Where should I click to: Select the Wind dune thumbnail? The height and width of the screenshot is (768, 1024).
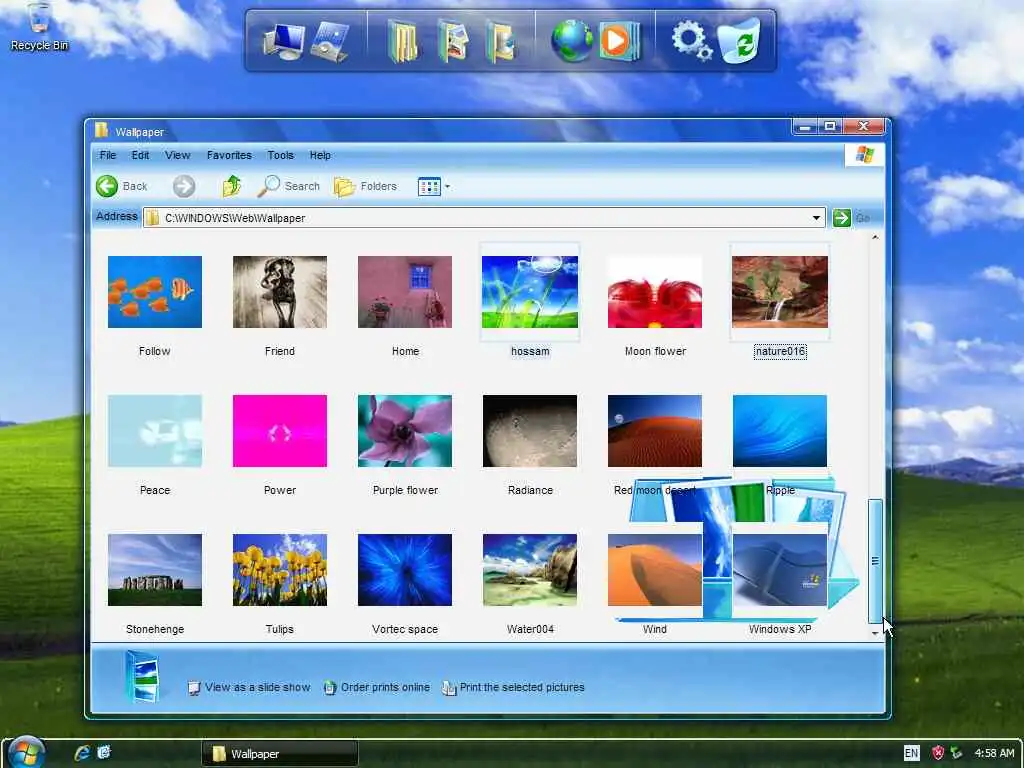[x=655, y=570]
